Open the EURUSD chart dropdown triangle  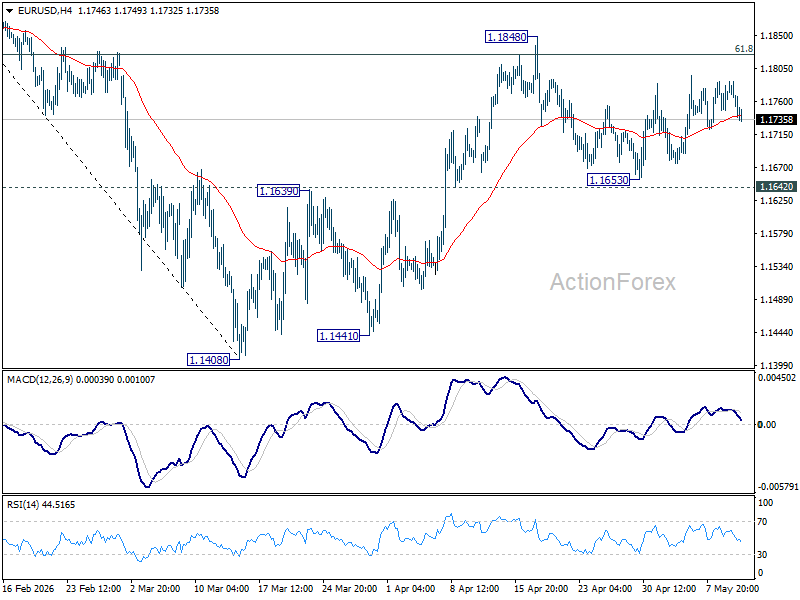tap(9, 11)
